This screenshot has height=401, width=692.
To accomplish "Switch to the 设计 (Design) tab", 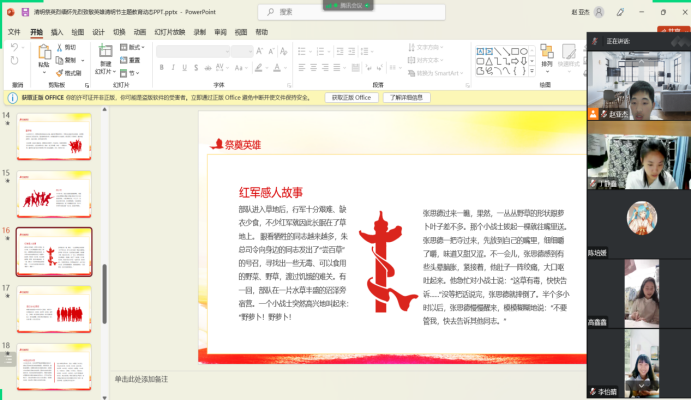I will (x=99, y=32).
